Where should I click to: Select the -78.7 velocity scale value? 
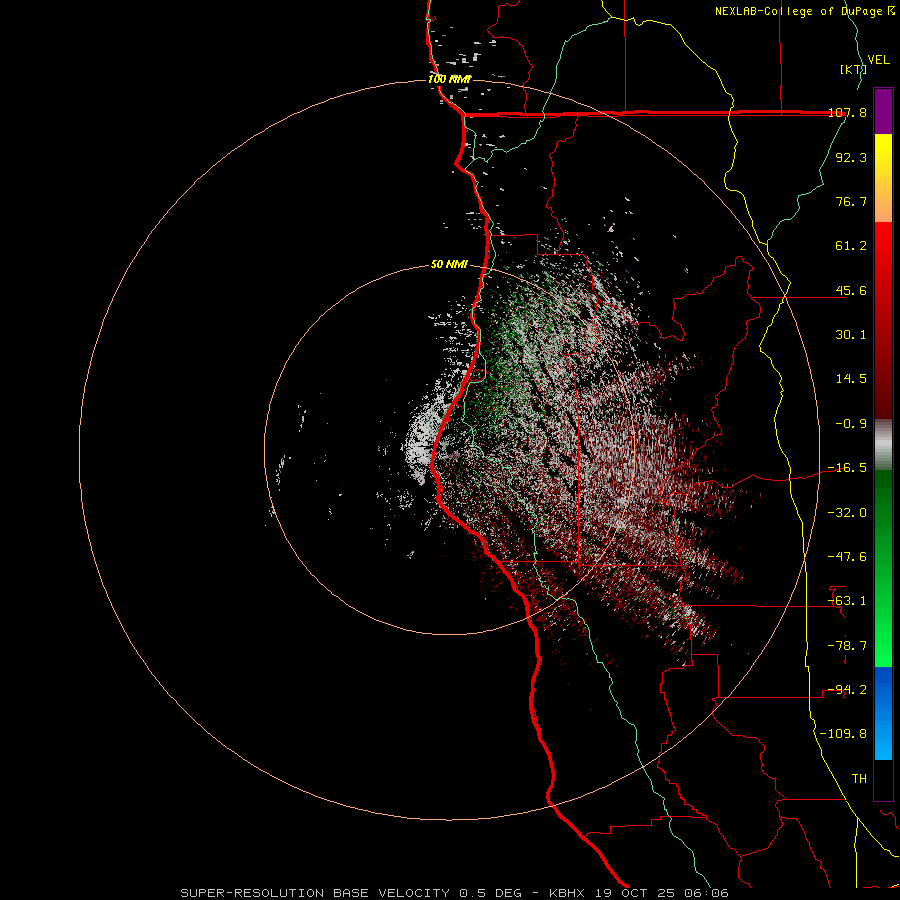tap(848, 646)
